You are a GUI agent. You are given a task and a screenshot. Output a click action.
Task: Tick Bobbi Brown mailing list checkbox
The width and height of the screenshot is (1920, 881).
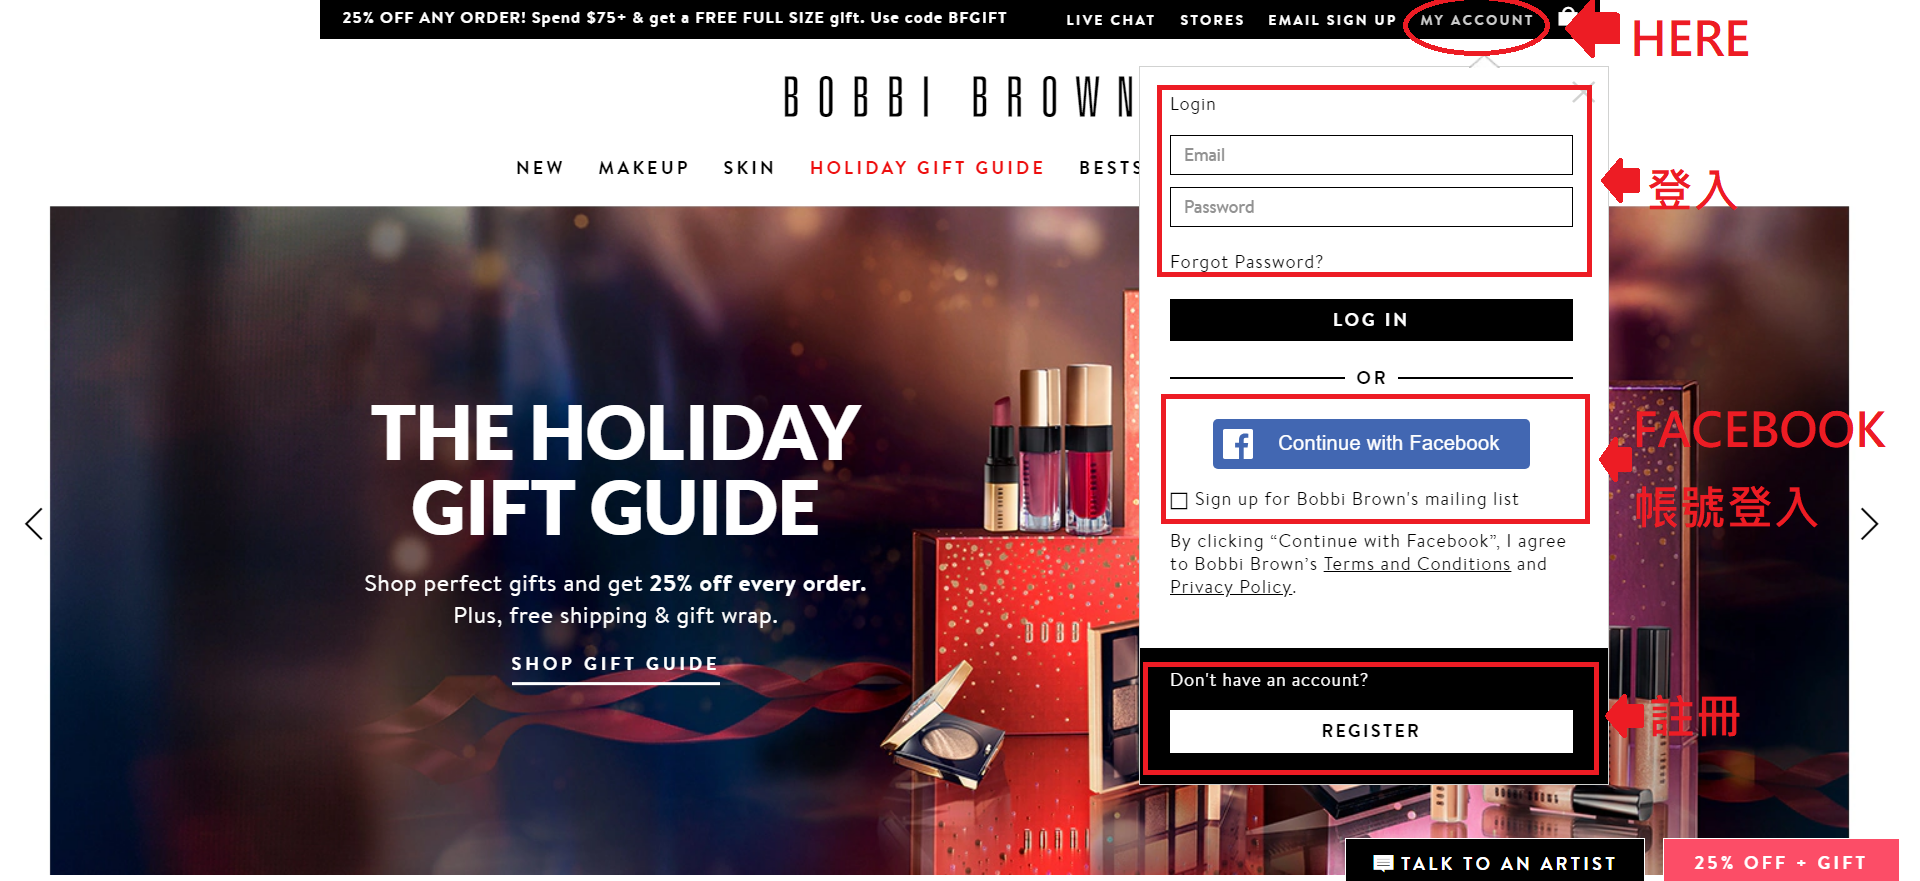click(x=1179, y=500)
